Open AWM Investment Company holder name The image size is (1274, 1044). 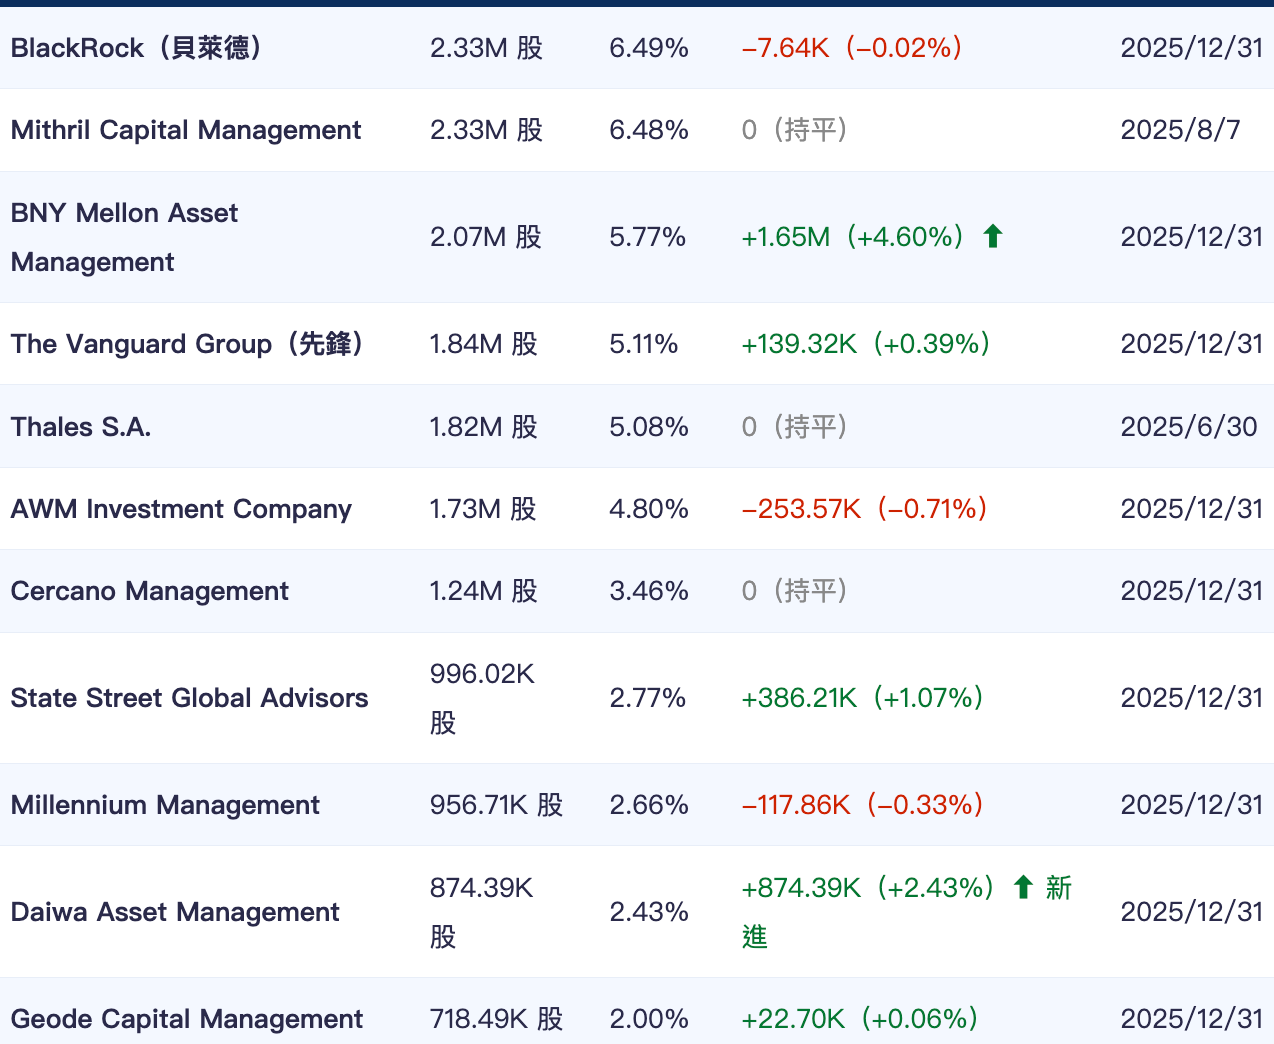pos(181,509)
